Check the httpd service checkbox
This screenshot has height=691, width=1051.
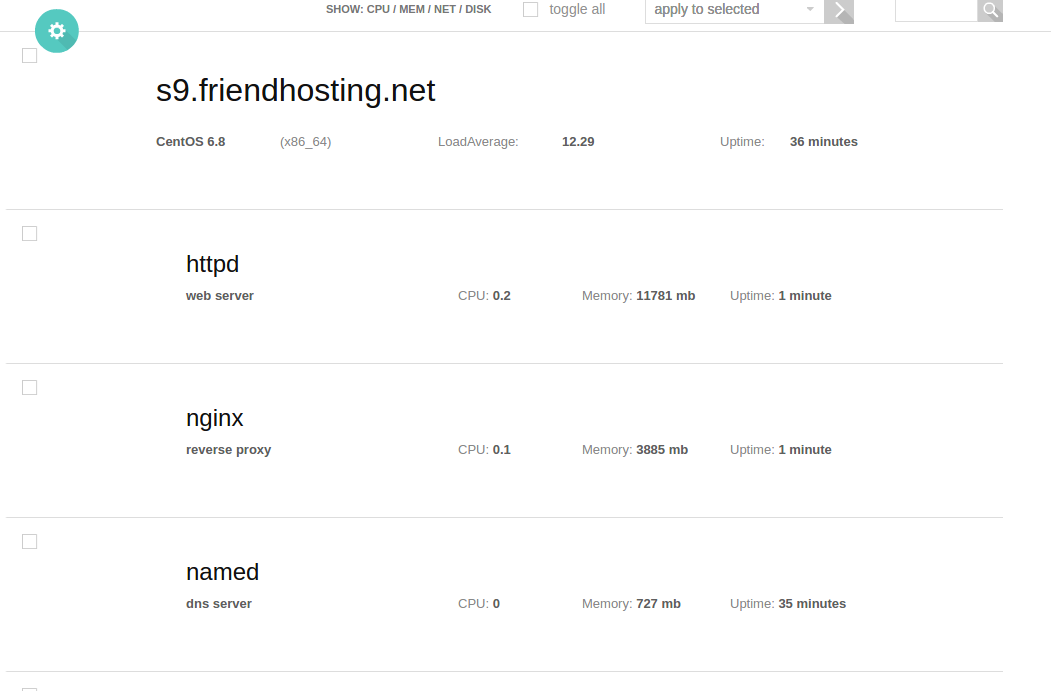click(29, 233)
